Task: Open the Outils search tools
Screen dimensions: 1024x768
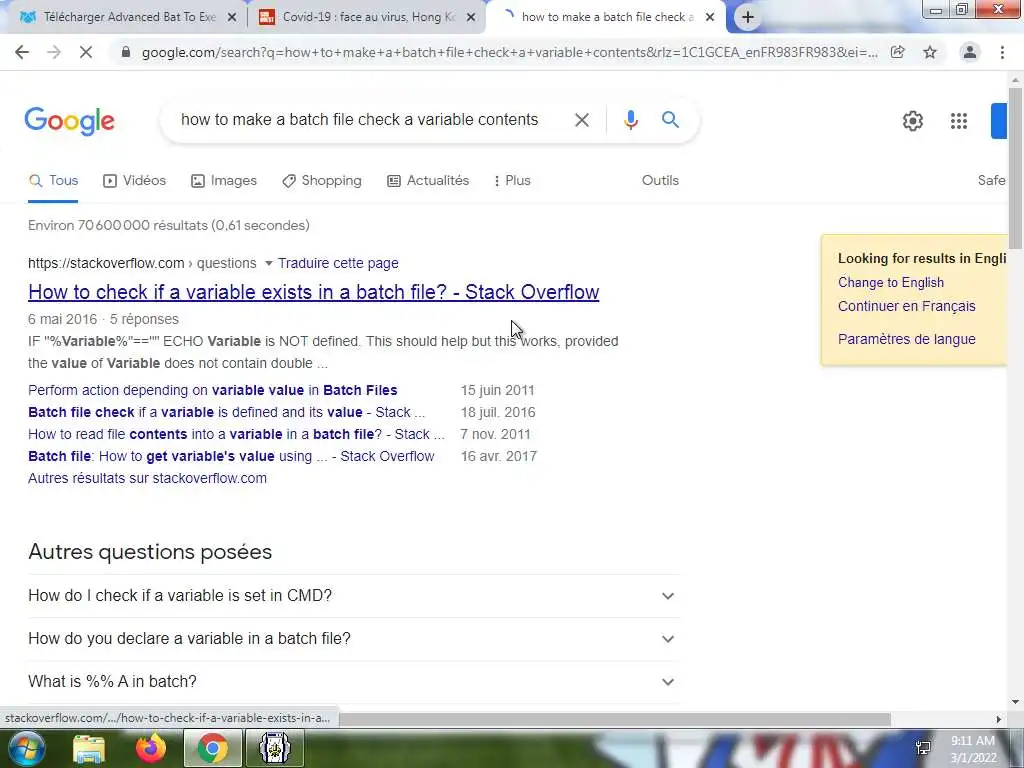Action: coord(660,180)
